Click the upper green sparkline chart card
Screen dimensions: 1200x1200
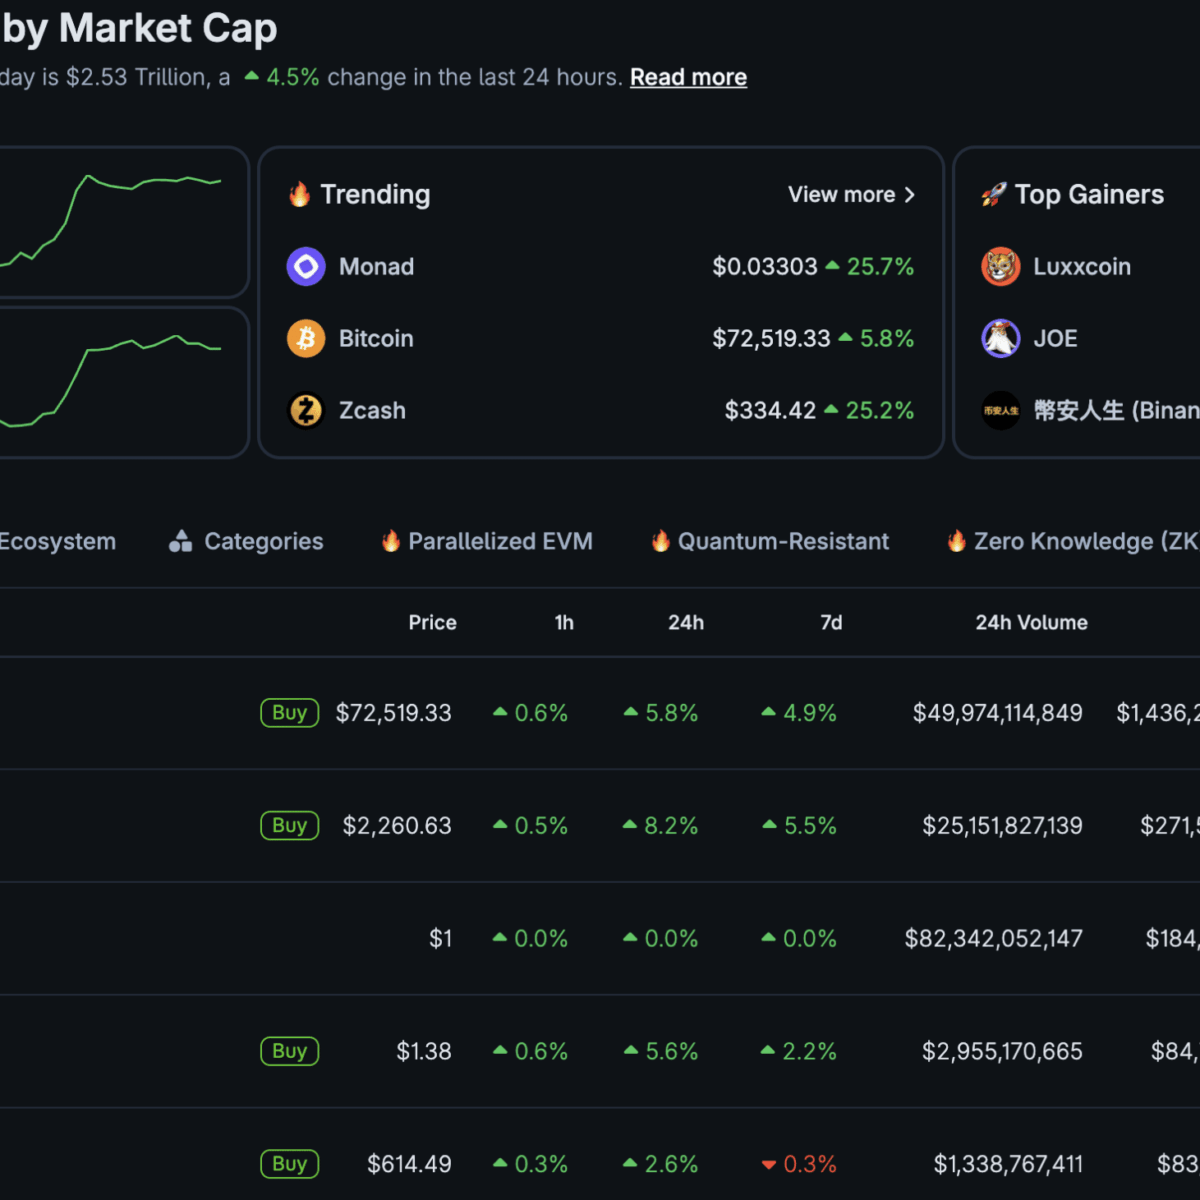coord(120,222)
